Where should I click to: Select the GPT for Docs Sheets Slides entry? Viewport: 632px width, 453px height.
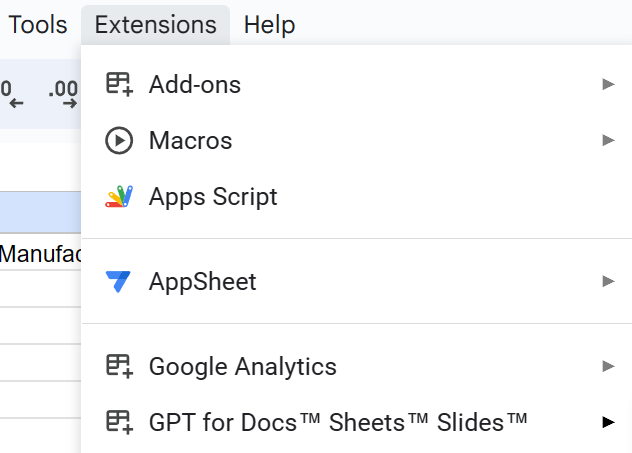click(x=338, y=422)
